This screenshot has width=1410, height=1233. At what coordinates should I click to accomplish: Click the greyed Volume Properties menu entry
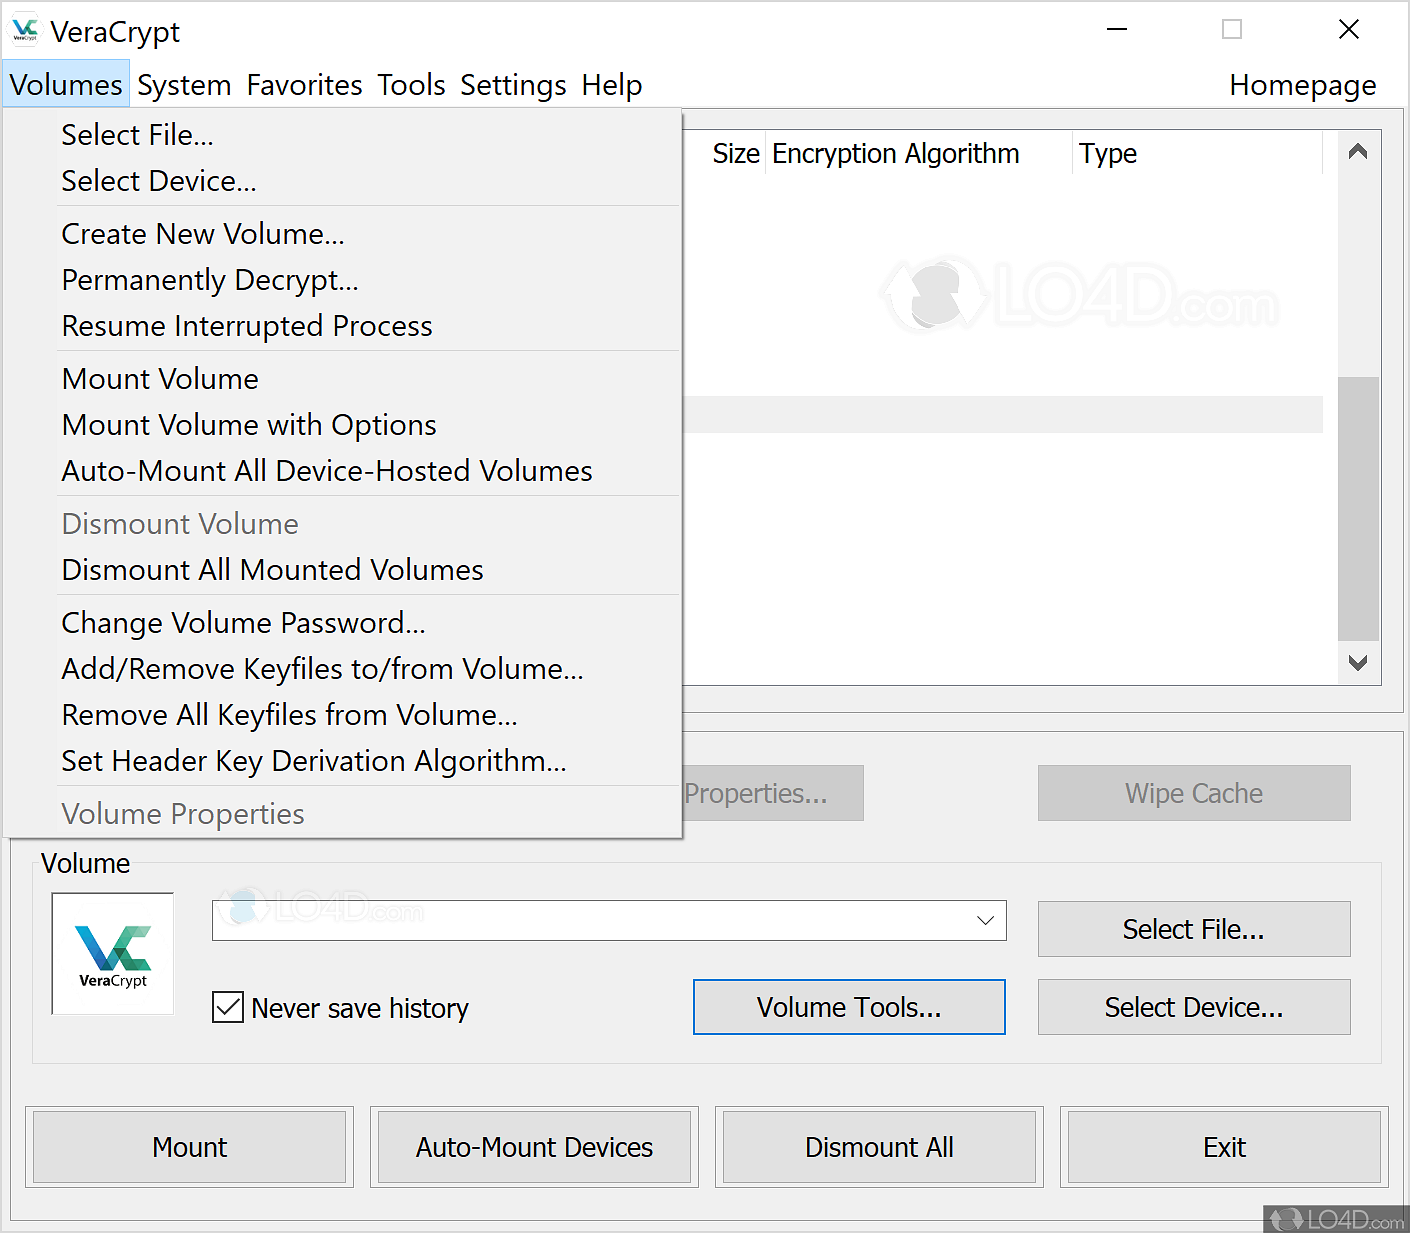click(x=342, y=814)
